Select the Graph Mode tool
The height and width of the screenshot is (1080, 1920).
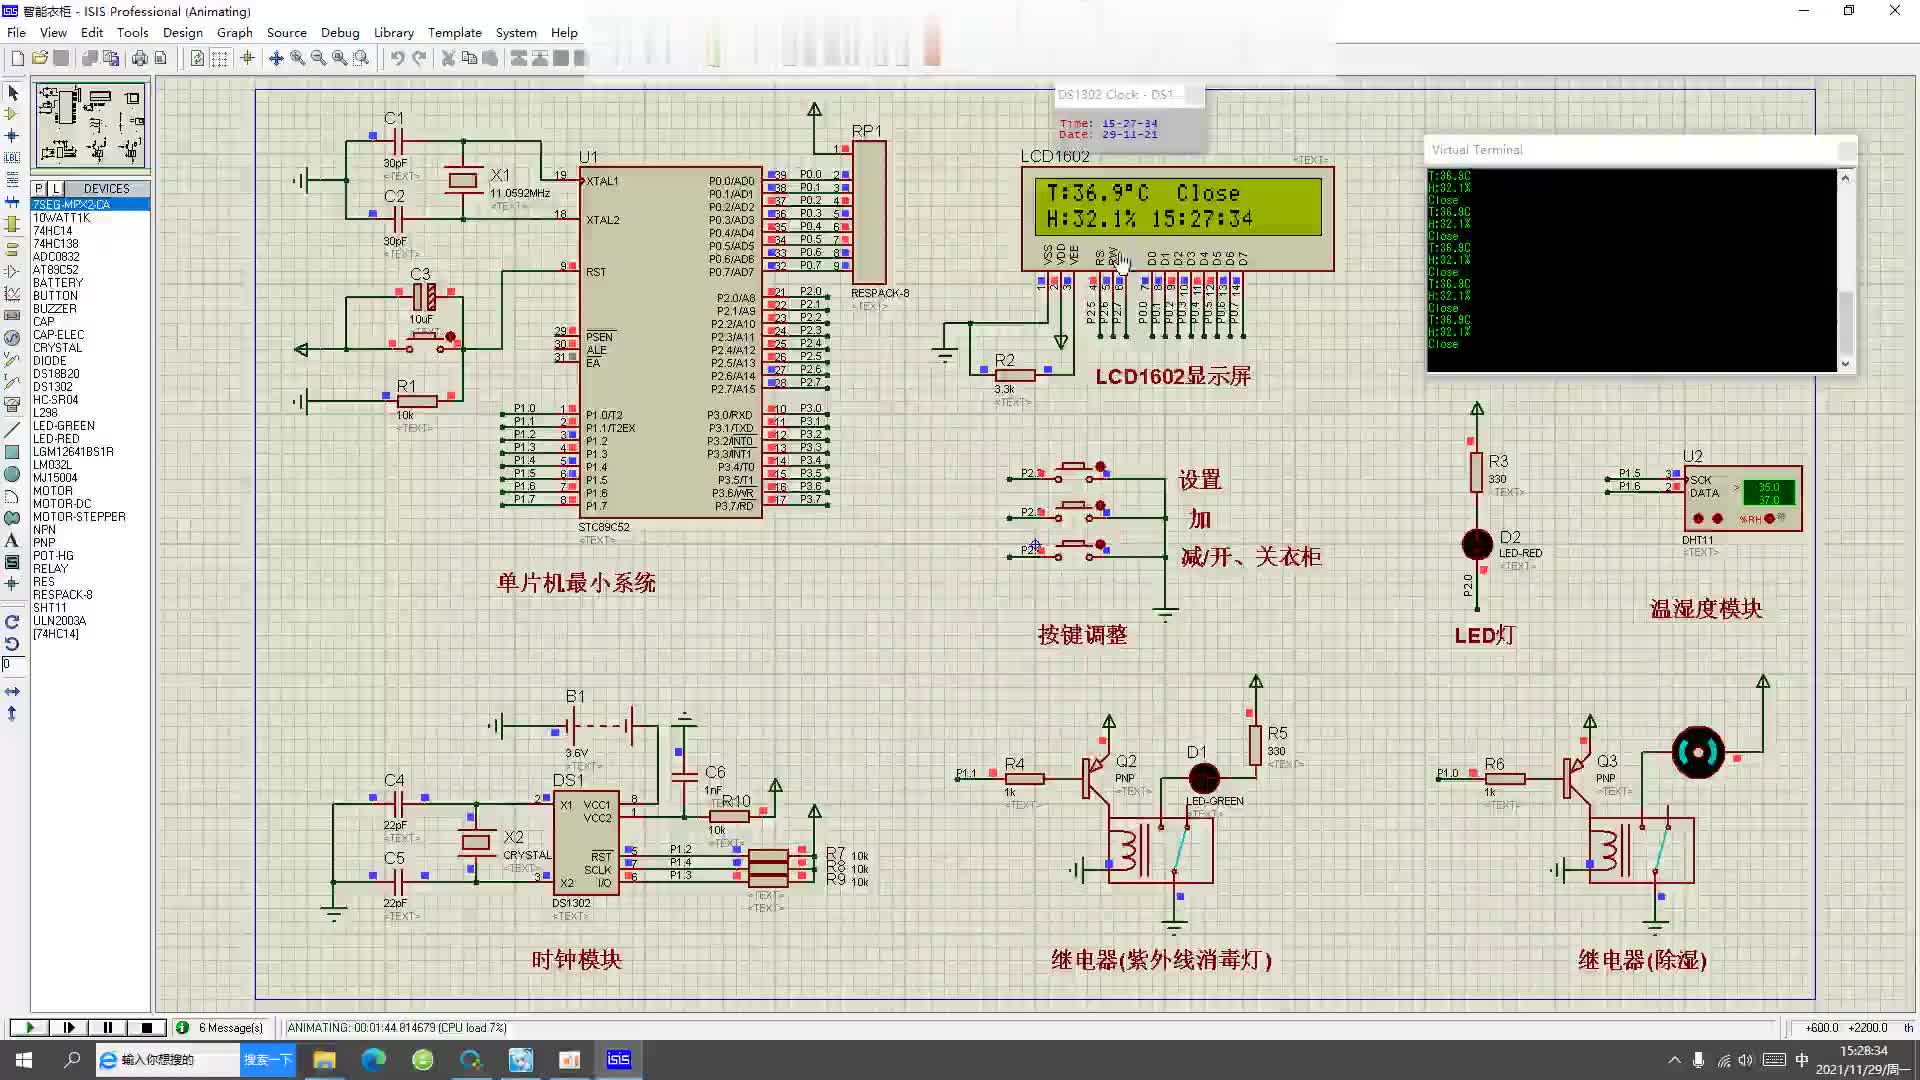pyautogui.click(x=13, y=293)
